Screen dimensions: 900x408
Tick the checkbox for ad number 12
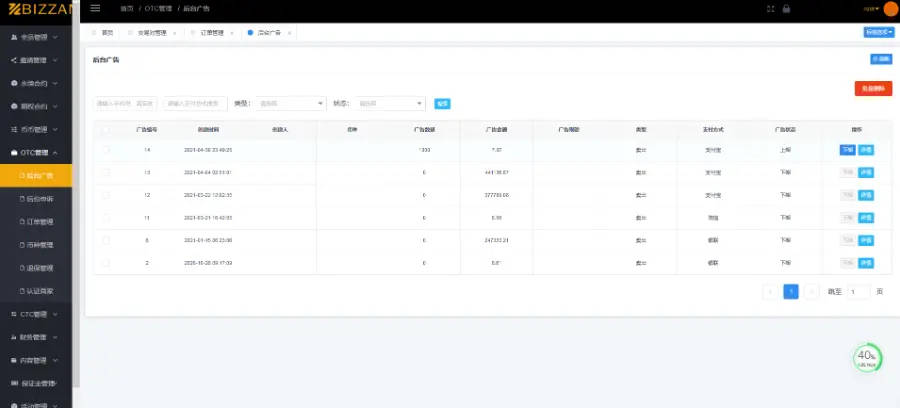(106, 195)
